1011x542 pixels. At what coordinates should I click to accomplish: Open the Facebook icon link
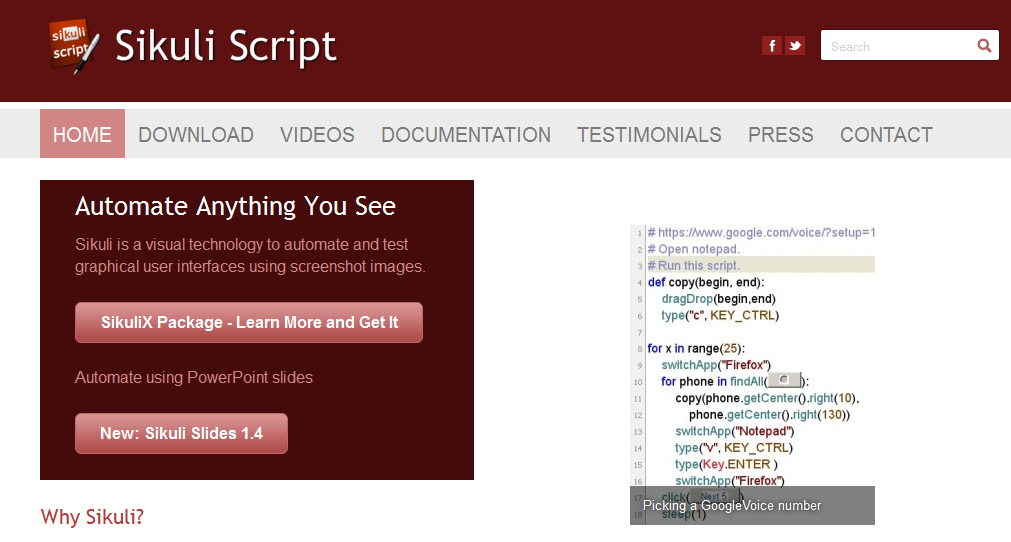[772, 46]
